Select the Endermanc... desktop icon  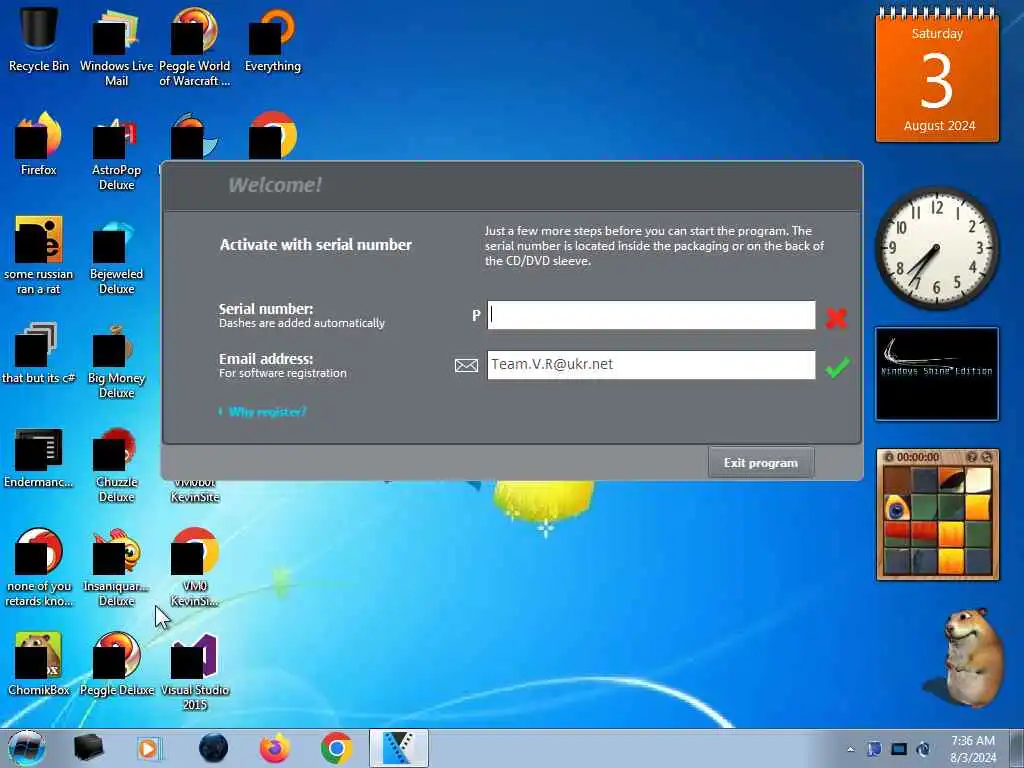point(39,457)
